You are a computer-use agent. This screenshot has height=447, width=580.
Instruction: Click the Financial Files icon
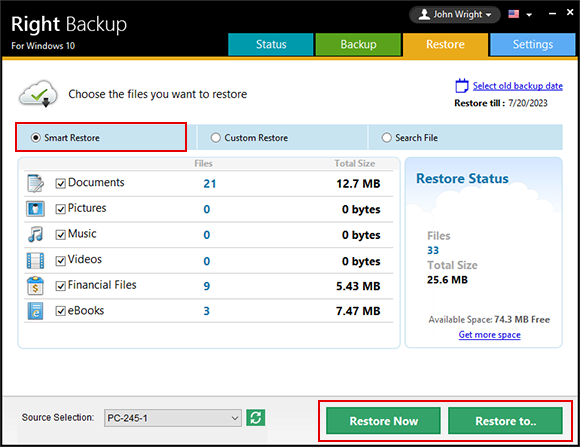click(35, 286)
